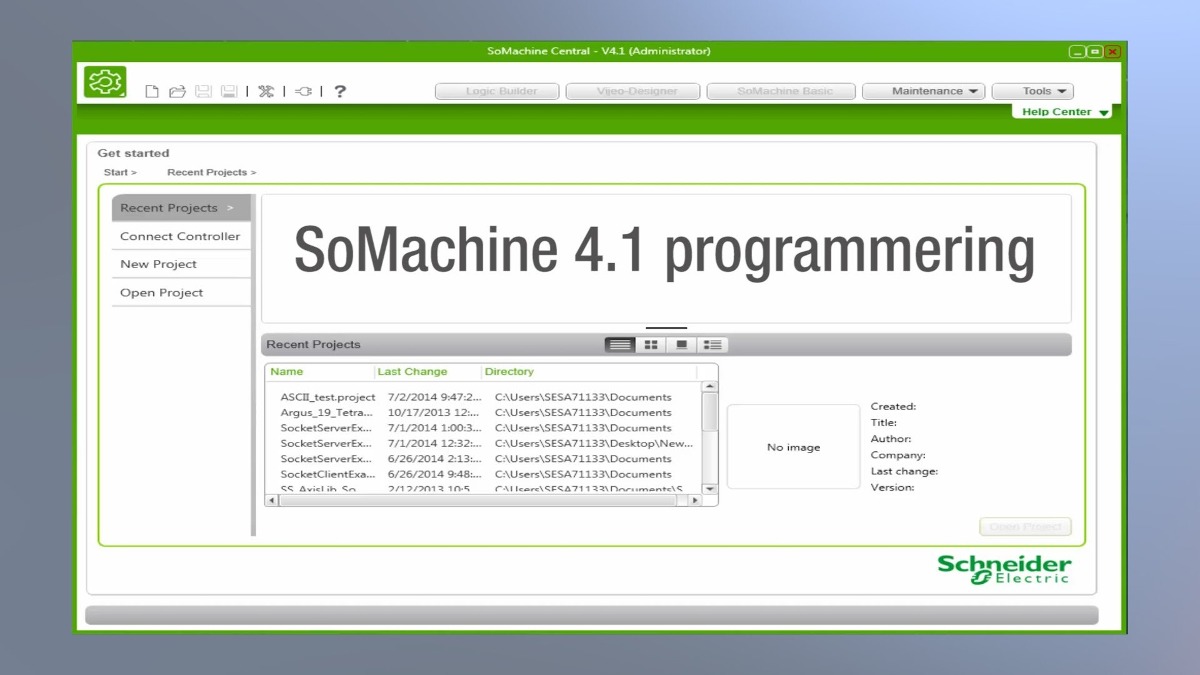The height and width of the screenshot is (675, 1200).
Task: Choose Open Project in the left sidebar
Action: click(x=181, y=293)
